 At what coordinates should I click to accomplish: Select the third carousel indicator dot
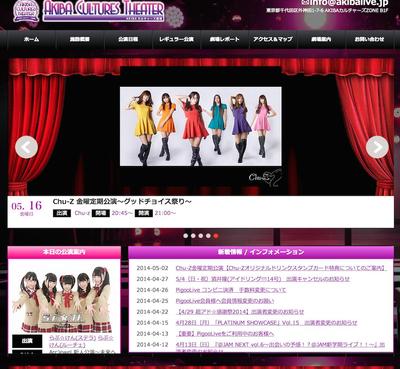[x=201, y=236]
